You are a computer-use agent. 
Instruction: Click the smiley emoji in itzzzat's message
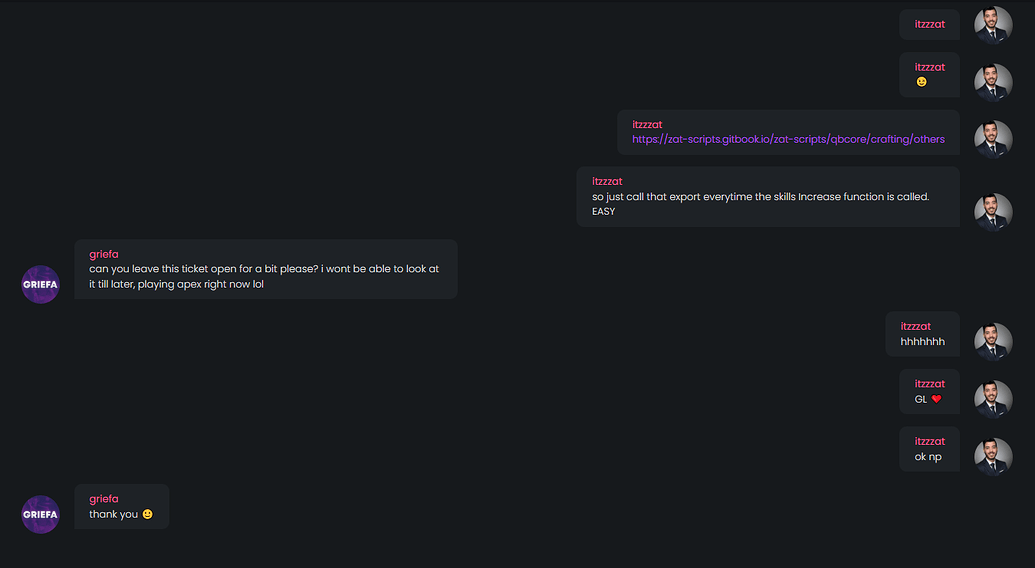click(x=921, y=82)
